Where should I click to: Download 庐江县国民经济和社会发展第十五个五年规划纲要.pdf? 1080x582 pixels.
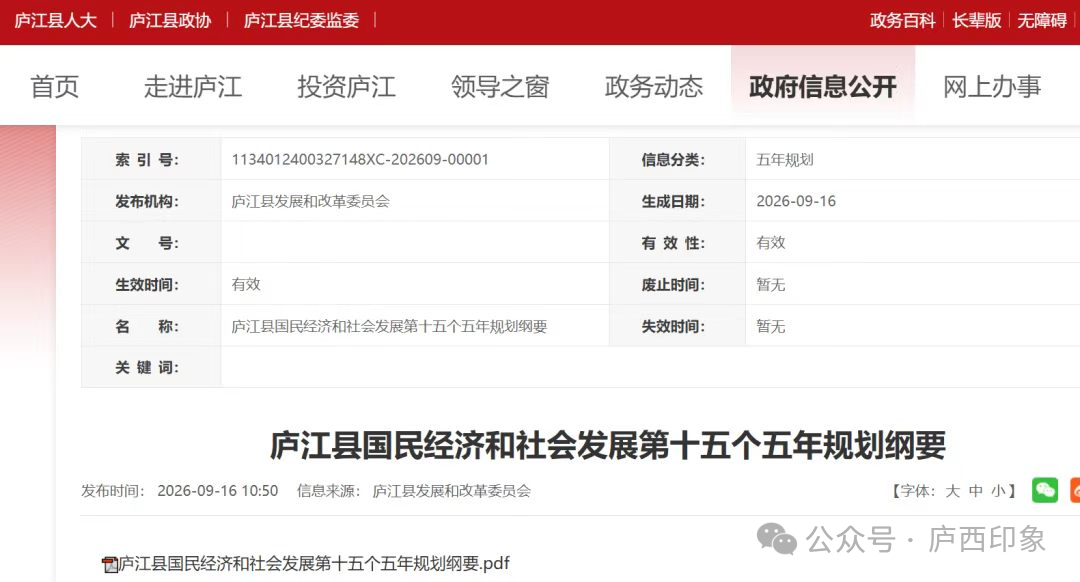click(314, 563)
